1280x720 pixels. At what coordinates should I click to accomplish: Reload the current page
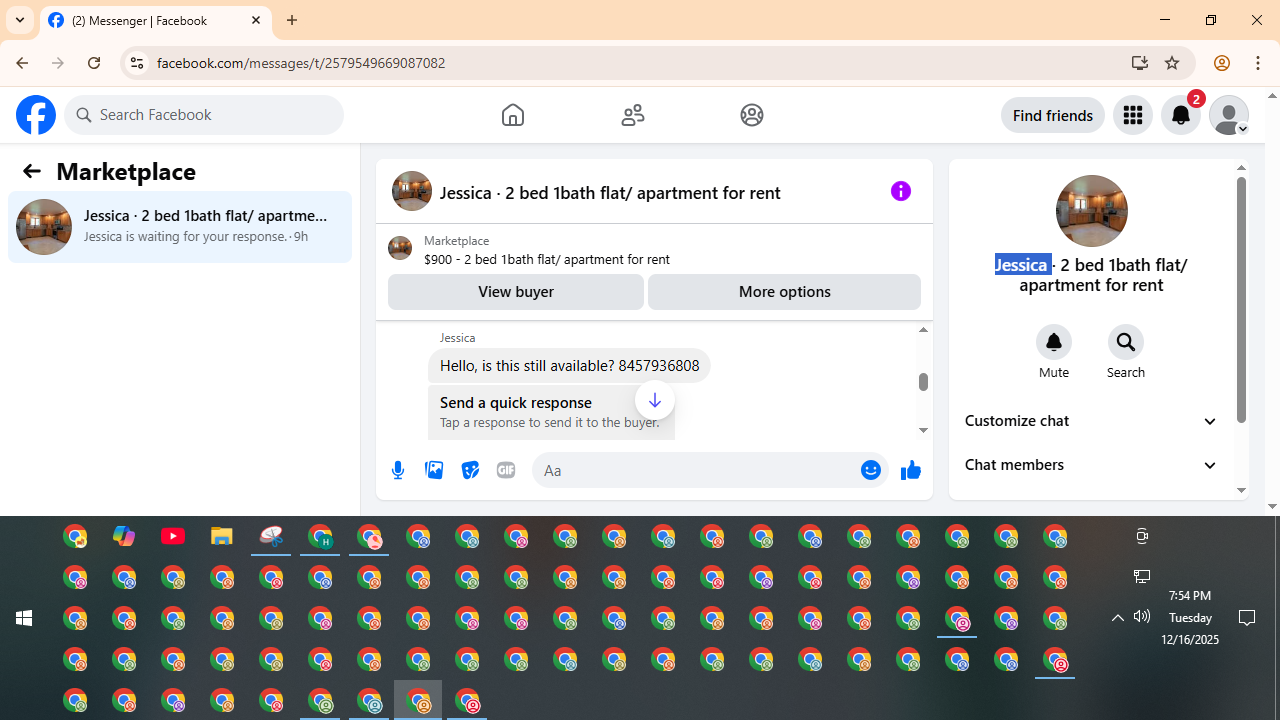tap(94, 63)
